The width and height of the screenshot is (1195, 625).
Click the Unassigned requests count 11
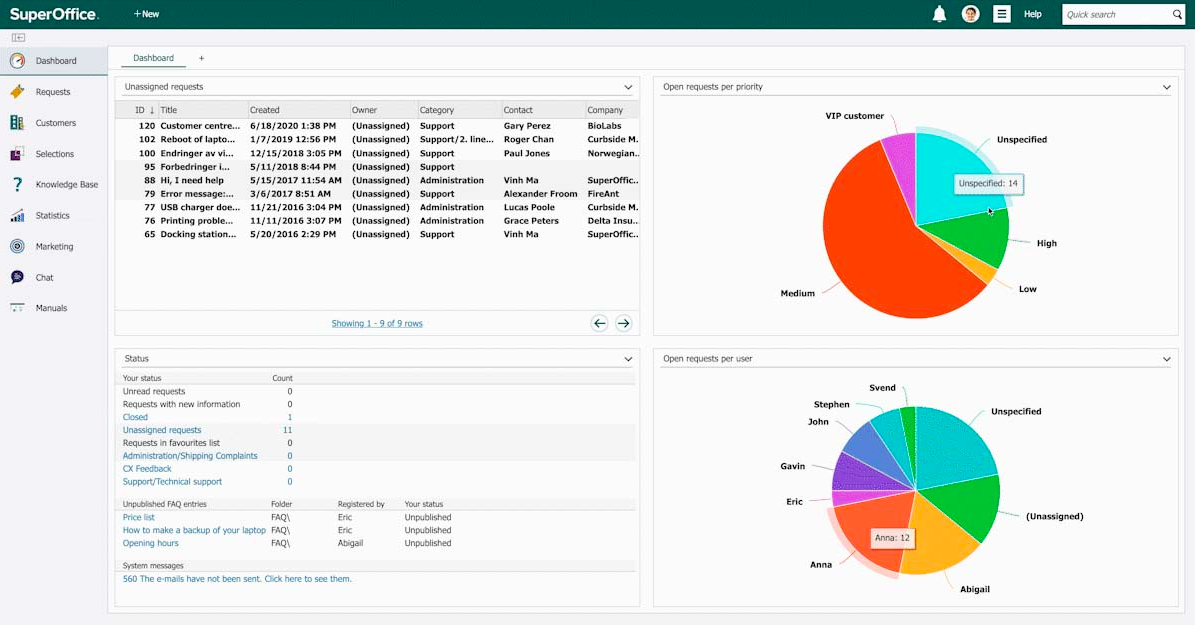(287, 430)
